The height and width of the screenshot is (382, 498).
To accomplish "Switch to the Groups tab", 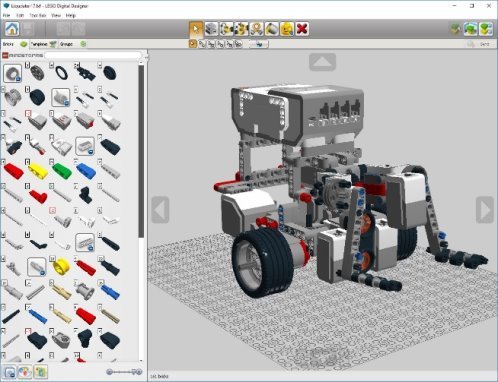I will tap(72, 44).
